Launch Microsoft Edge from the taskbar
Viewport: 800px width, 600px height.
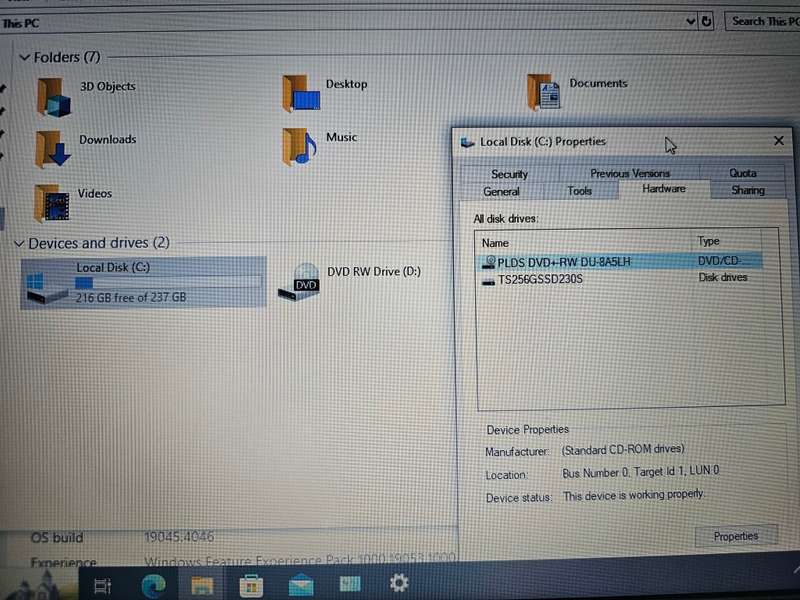(154, 585)
